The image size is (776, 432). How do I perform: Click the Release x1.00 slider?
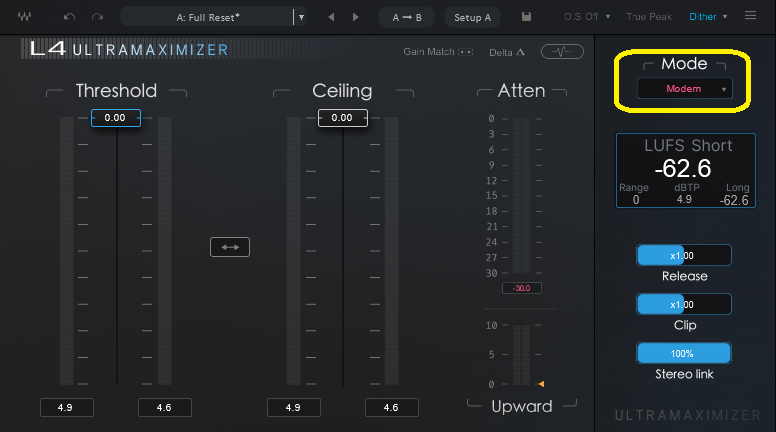684,255
